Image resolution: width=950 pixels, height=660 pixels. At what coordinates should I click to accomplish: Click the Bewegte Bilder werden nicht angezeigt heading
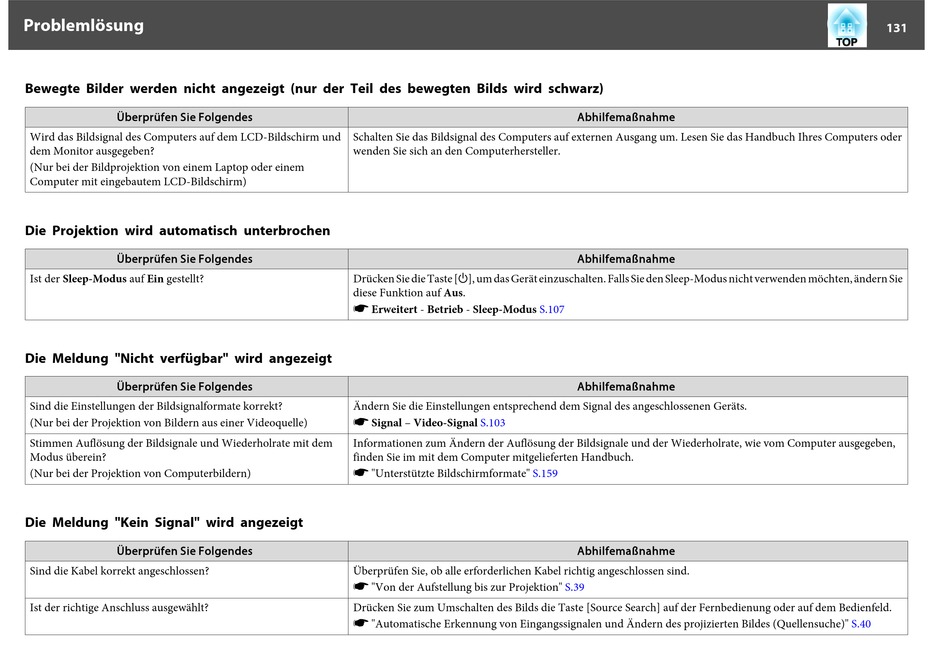click(314, 88)
